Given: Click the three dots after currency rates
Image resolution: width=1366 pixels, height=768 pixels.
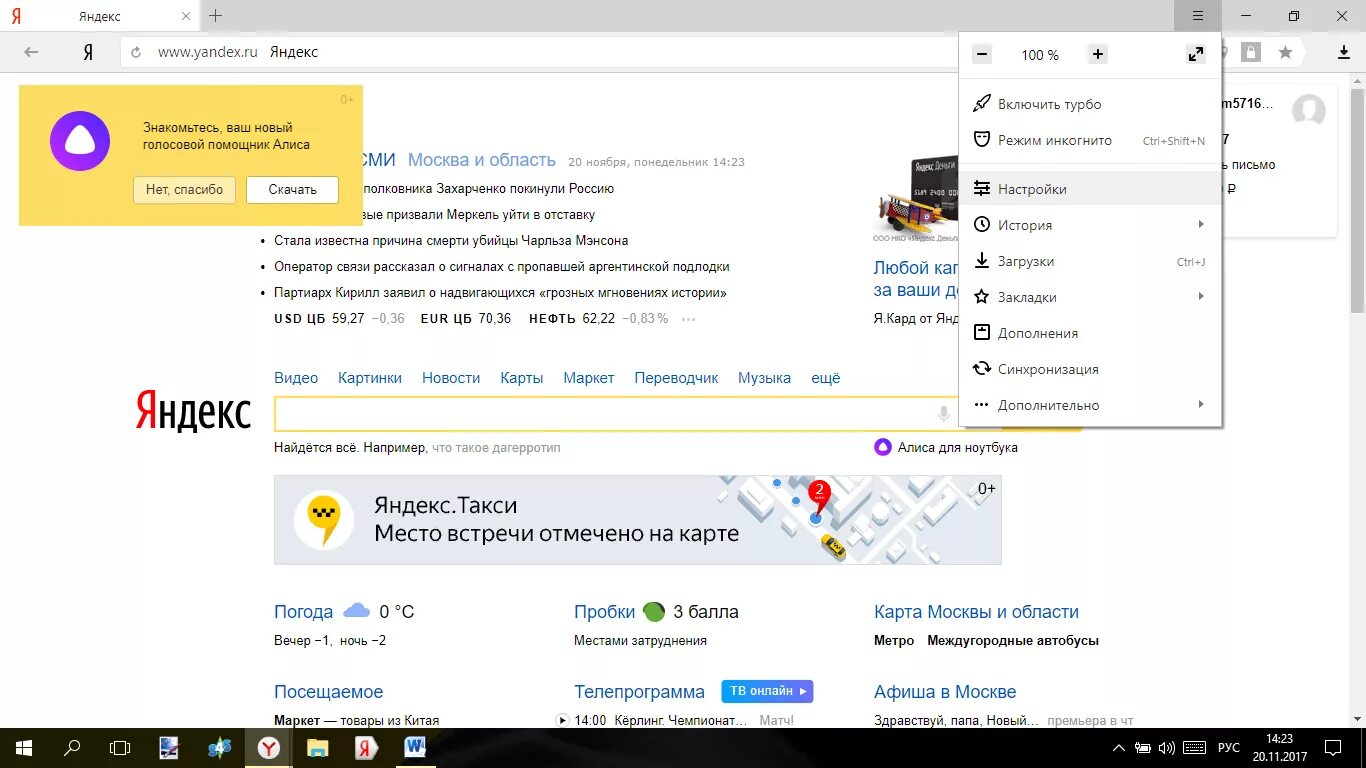Looking at the screenshot, I should click(688, 319).
